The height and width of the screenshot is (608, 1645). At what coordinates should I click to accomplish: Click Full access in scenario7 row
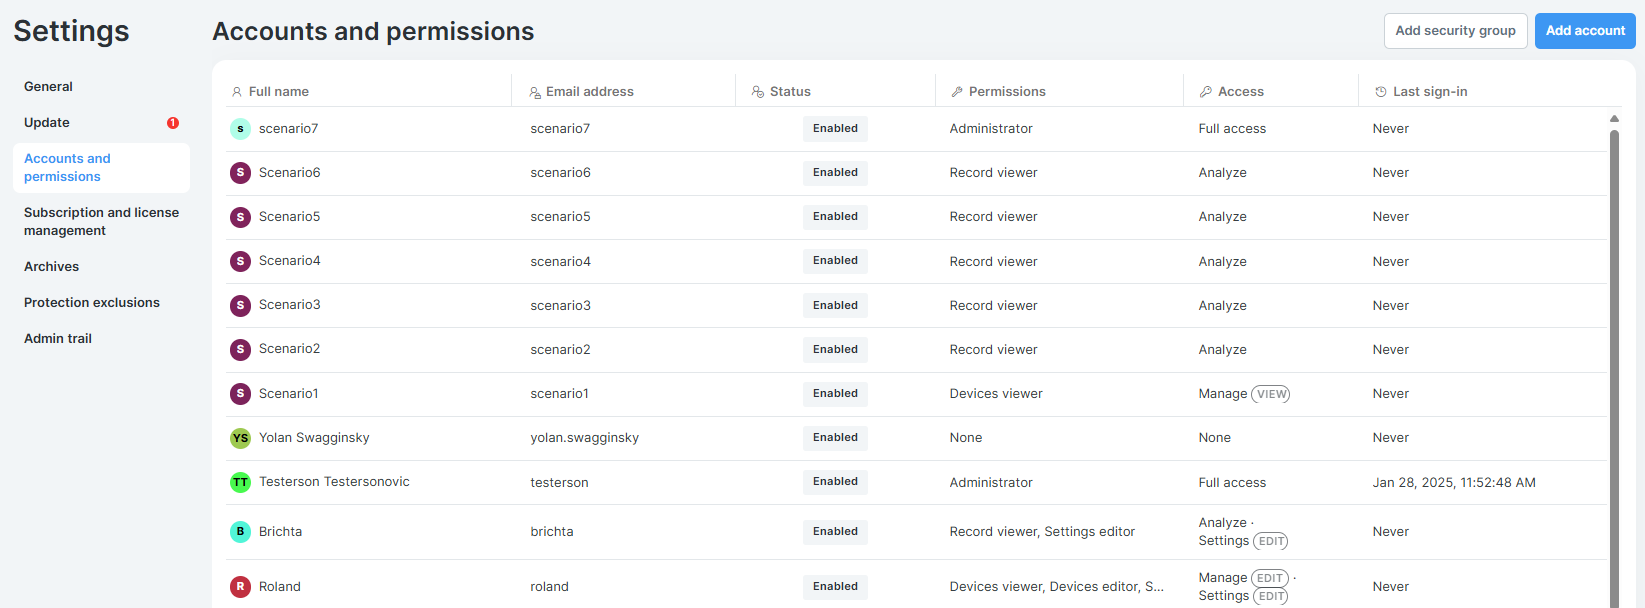point(1232,129)
